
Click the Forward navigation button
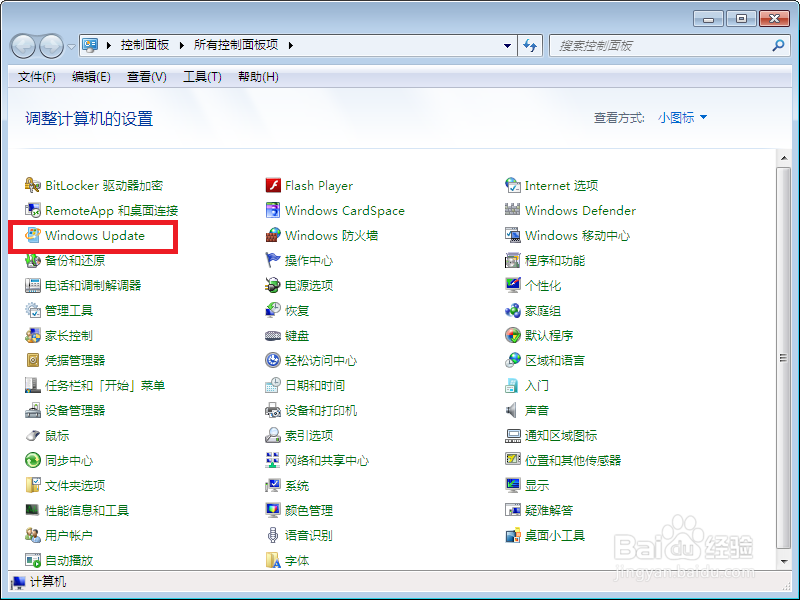point(52,46)
